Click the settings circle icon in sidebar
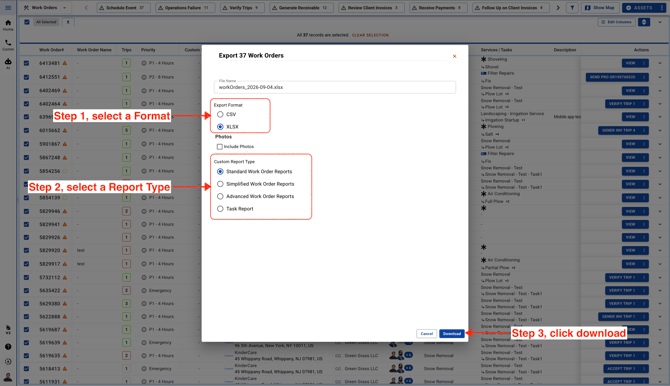 [x=8, y=362]
